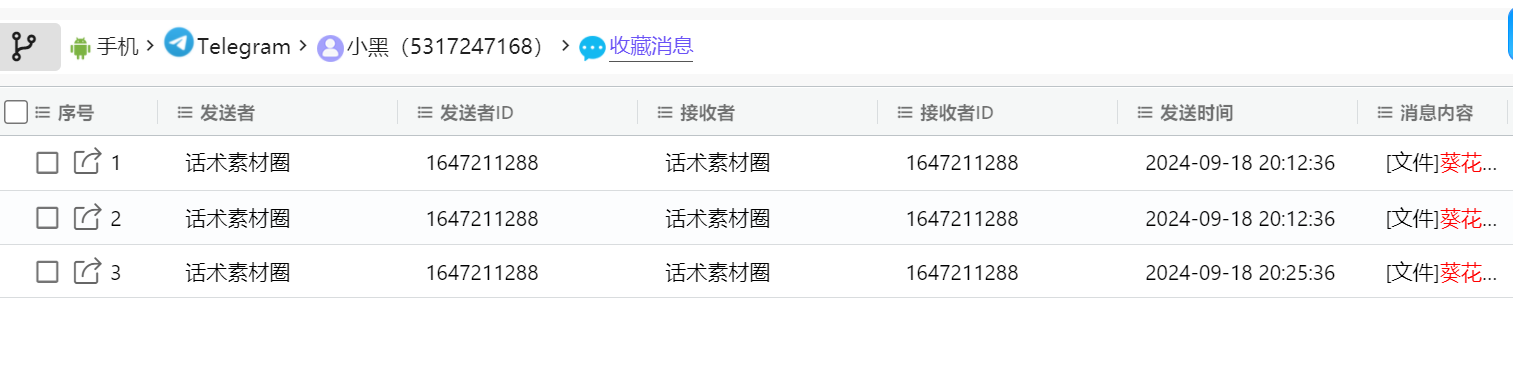Go to the Telegram breadcrumb item
This screenshot has width=1513, height=385.
pos(244,46)
